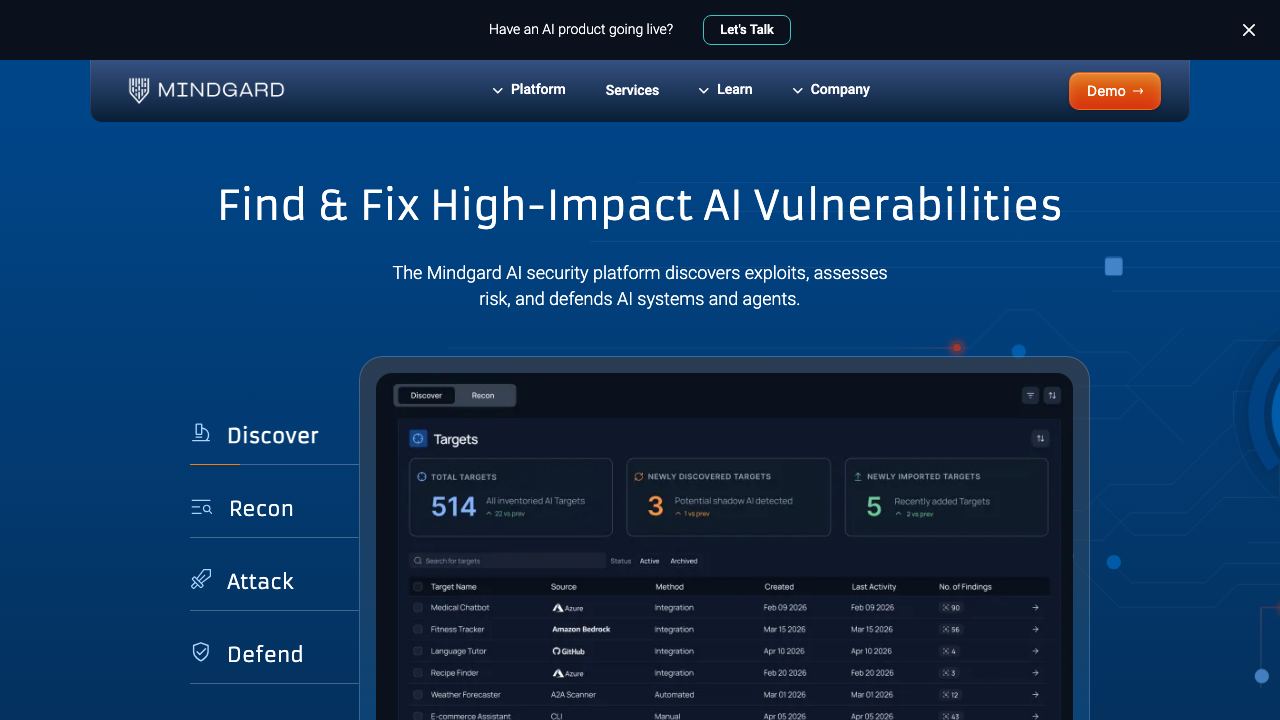This screenshot has height=720, width=1280.
Task: Click the Targets panel sort icon
Action: coord(1040,438)
